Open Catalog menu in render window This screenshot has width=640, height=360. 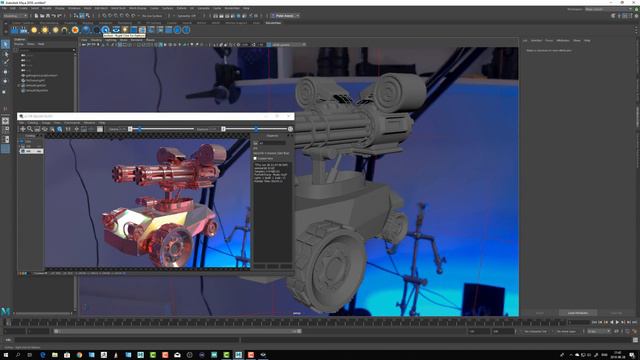point(32,122)
